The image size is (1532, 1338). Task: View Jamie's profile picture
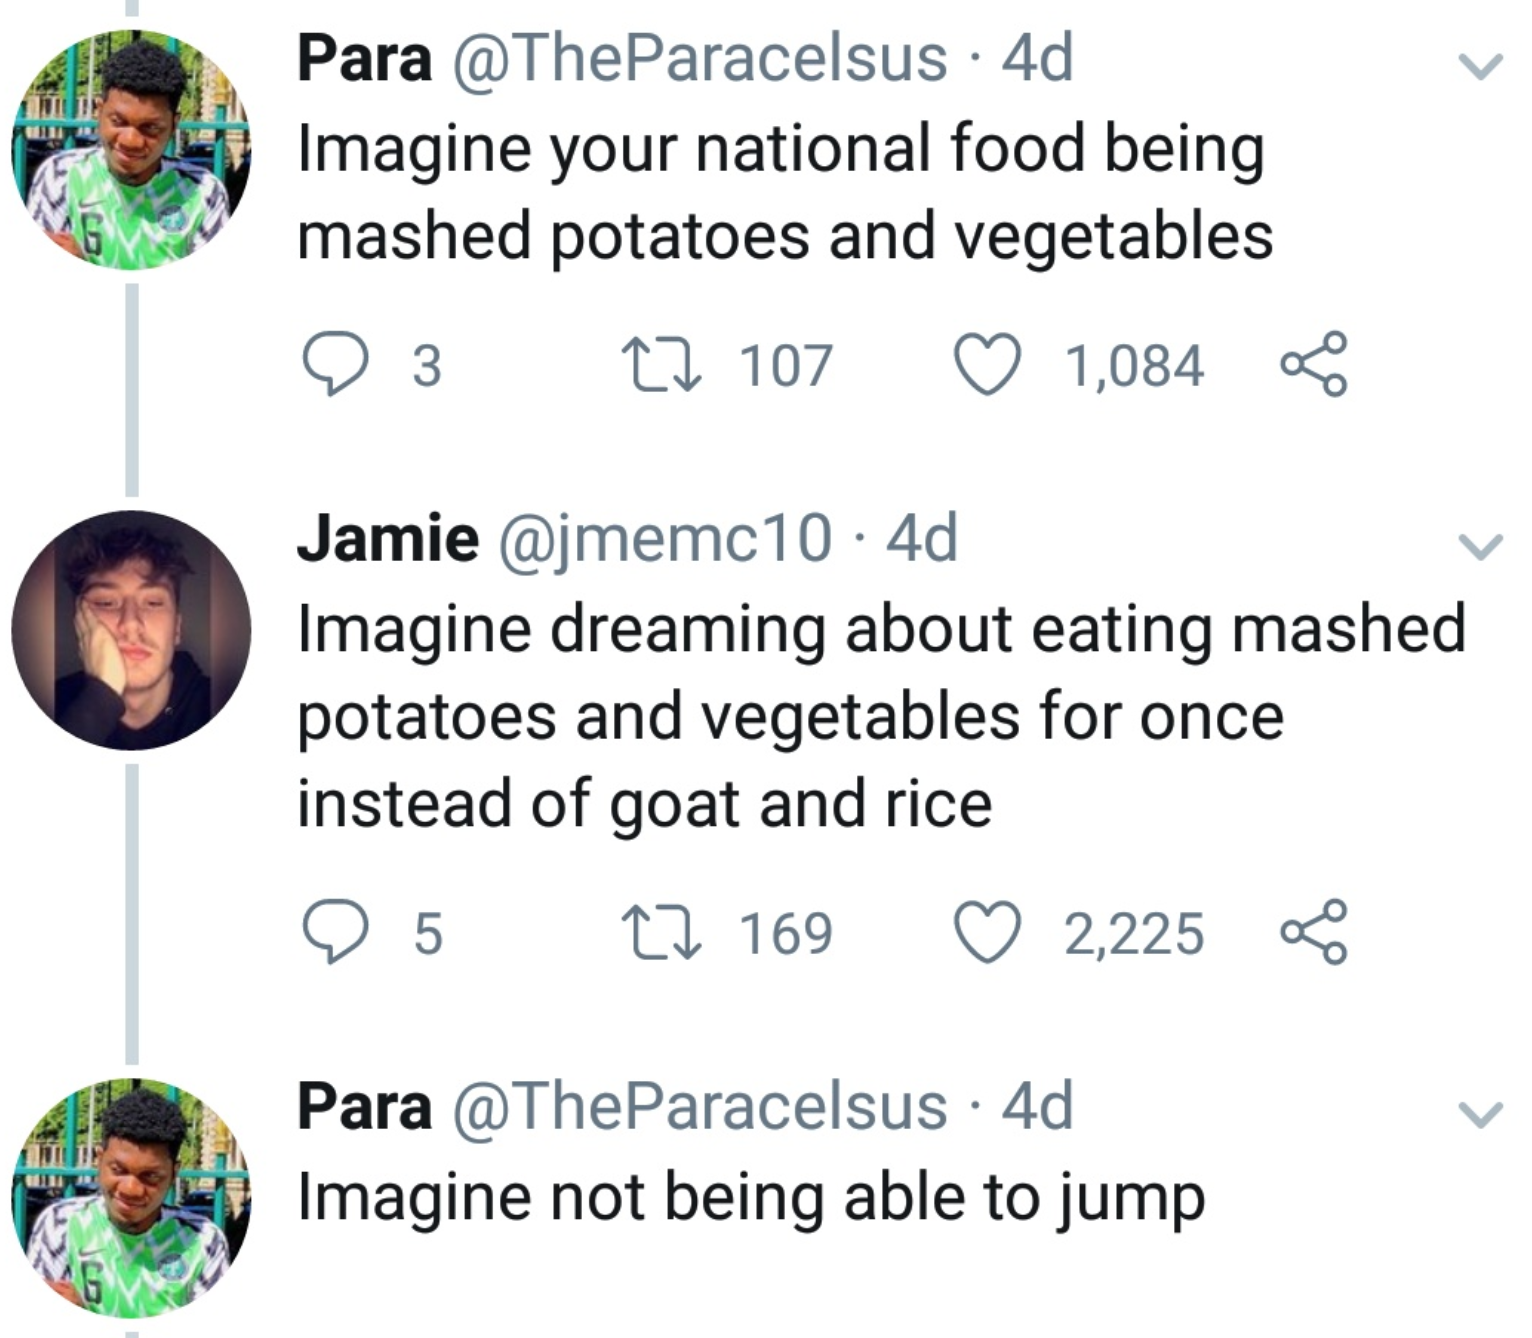tap(131, 630)
